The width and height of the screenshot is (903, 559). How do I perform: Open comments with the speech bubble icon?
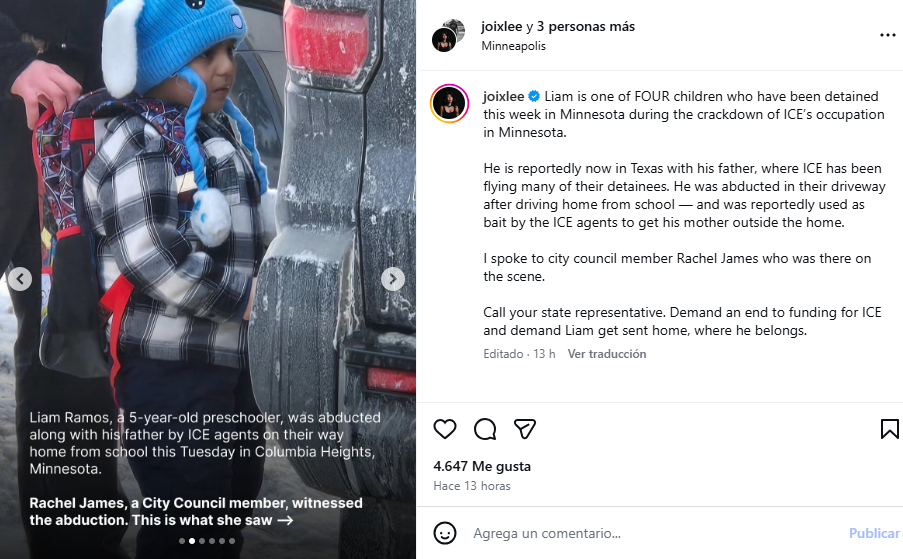pyautogui.click(x=485, y=429)
